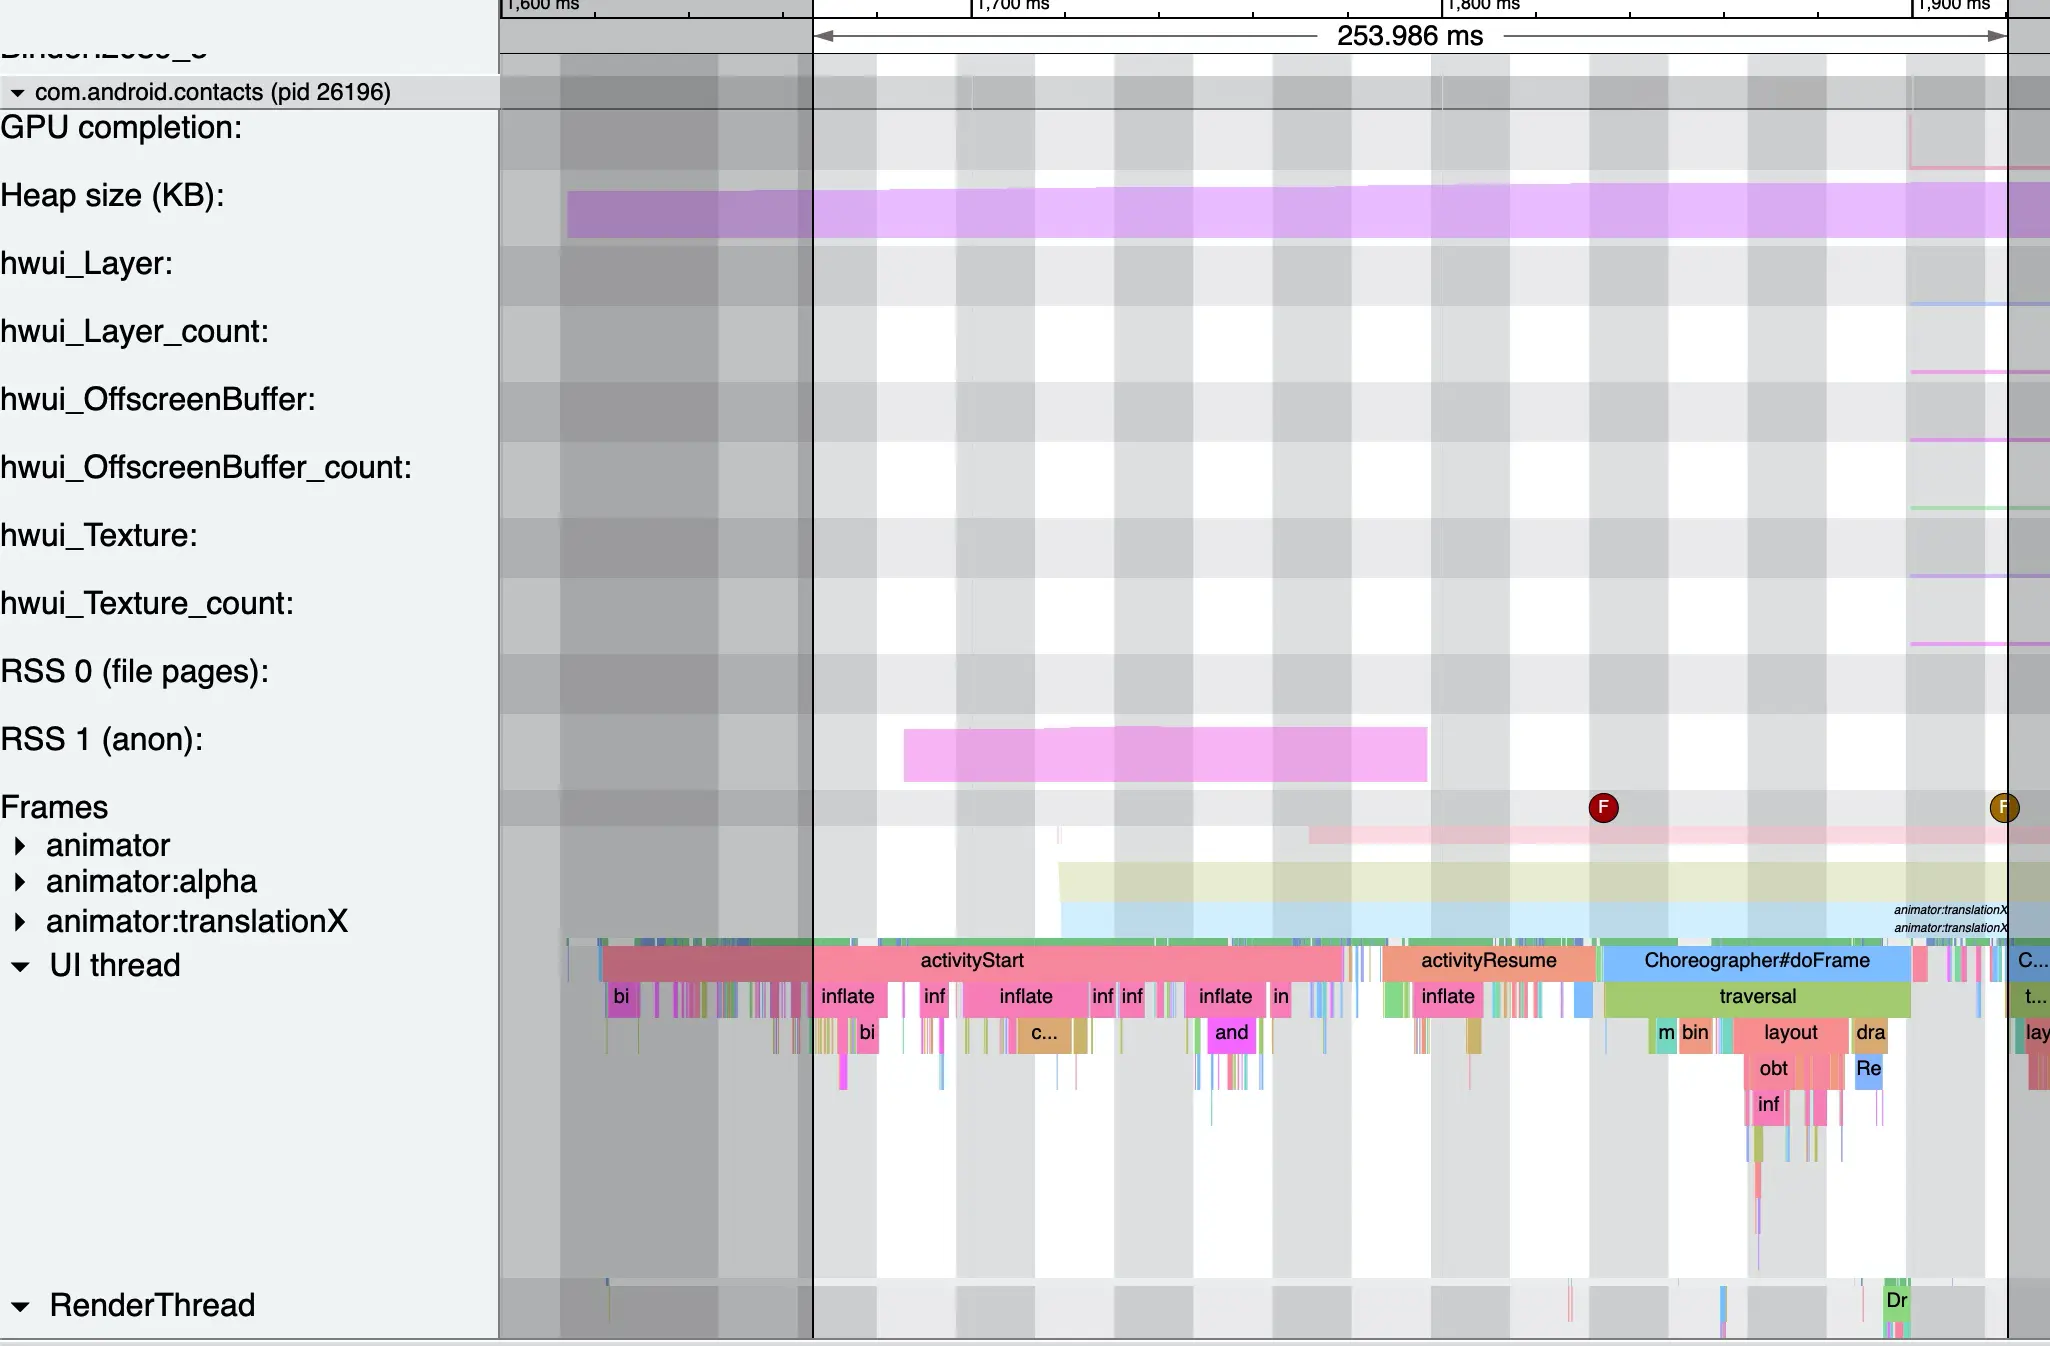Click the pink RSS 1 (anon) counter bar

point(1165,754)
